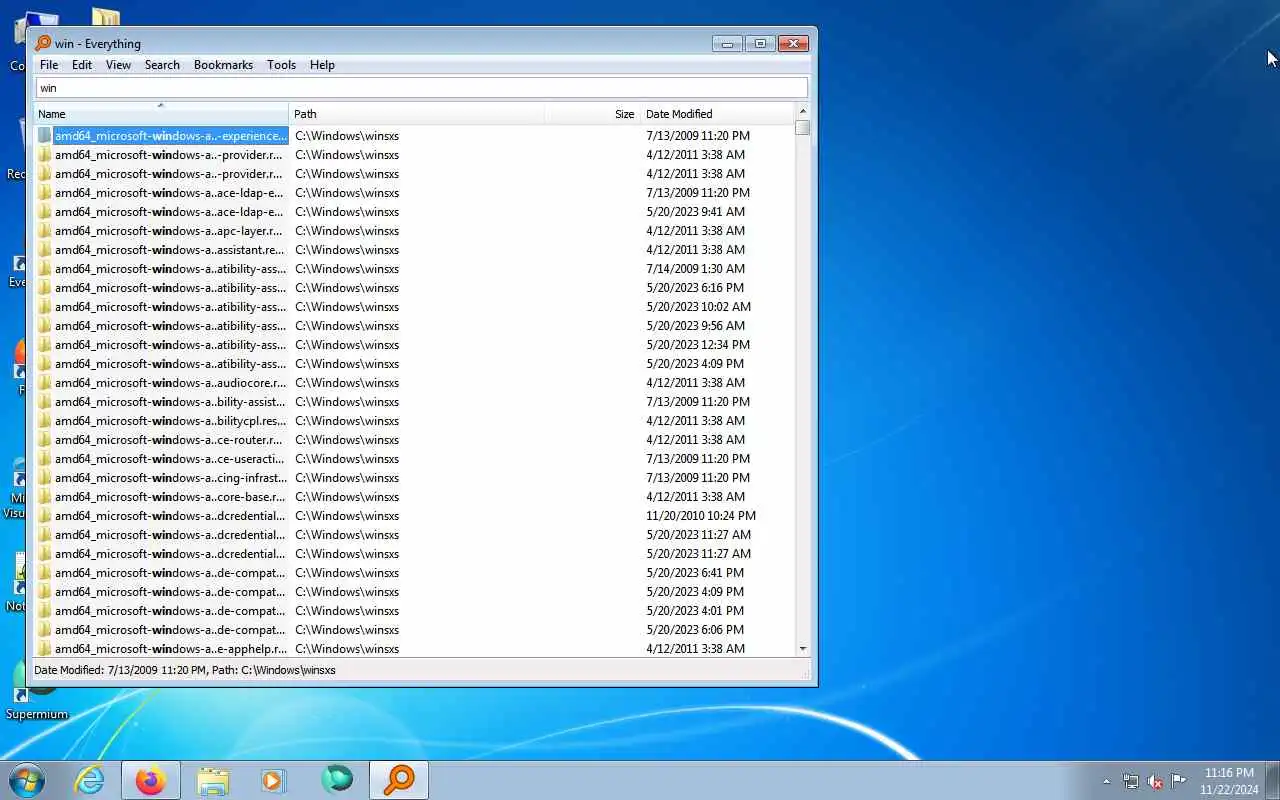
Task: Open the Action Center flag icon
Action: click(1179, 781)
